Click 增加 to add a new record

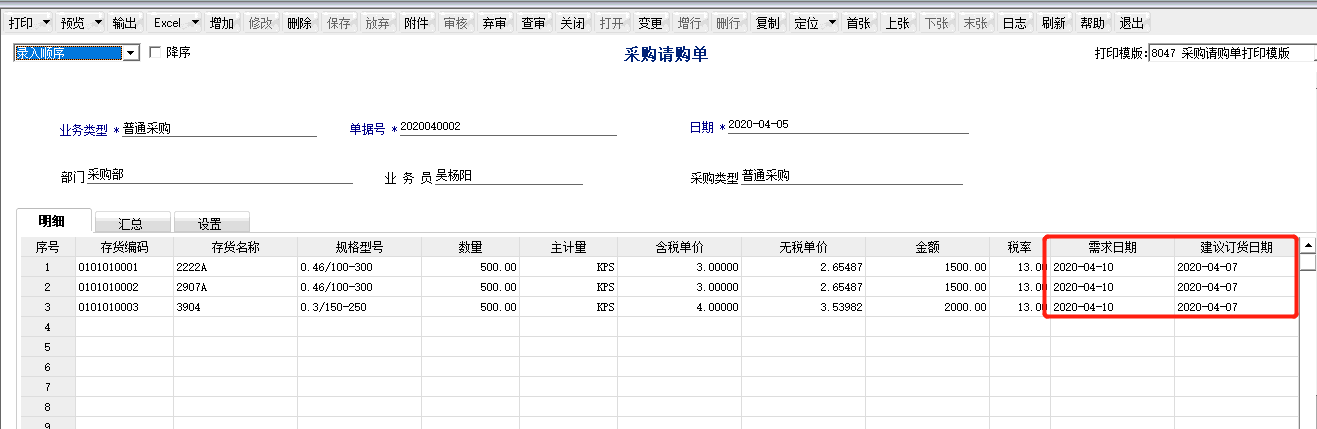(222, 23)
